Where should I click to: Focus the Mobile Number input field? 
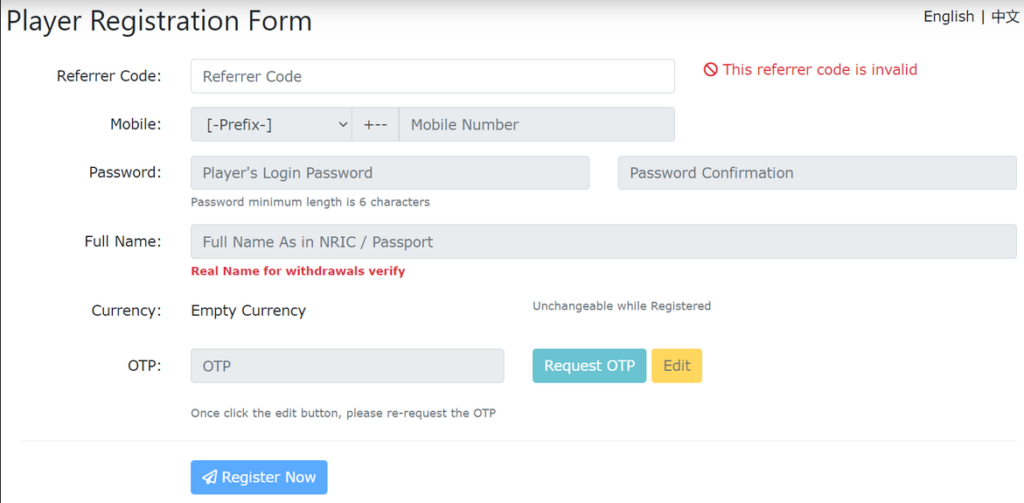click(537, 124)
